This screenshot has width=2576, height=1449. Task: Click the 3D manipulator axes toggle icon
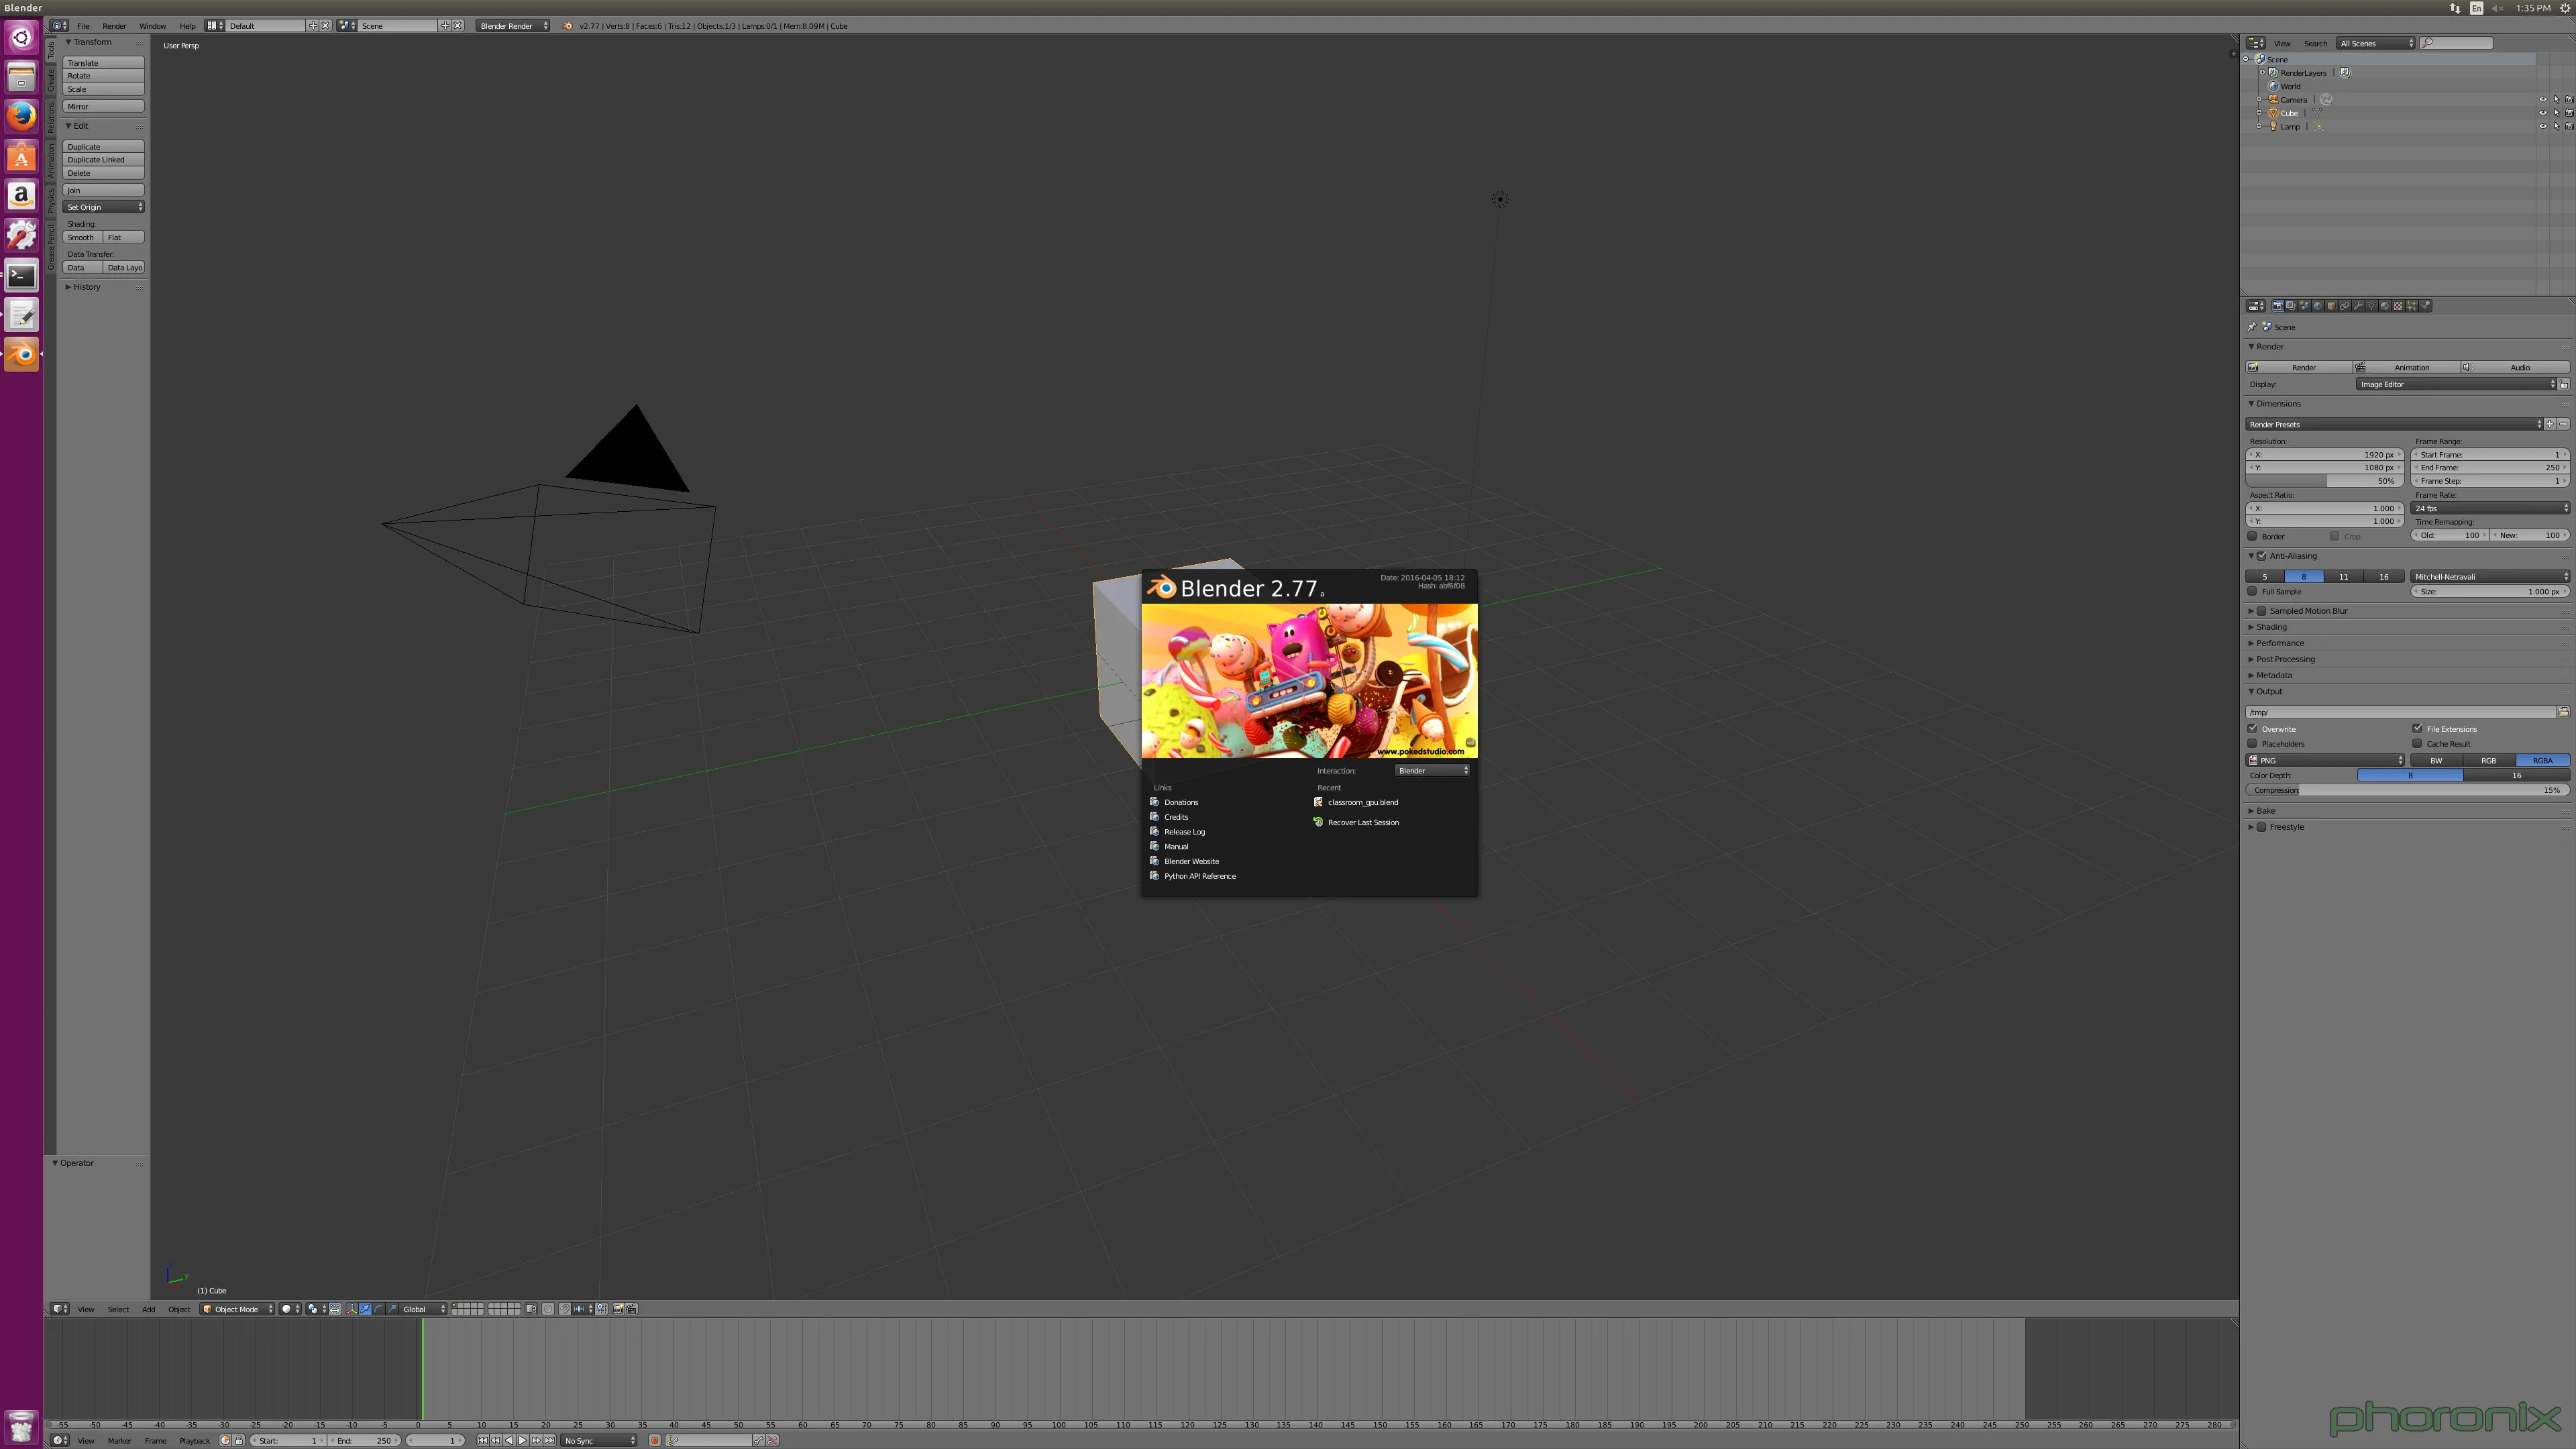[352, 1309]
